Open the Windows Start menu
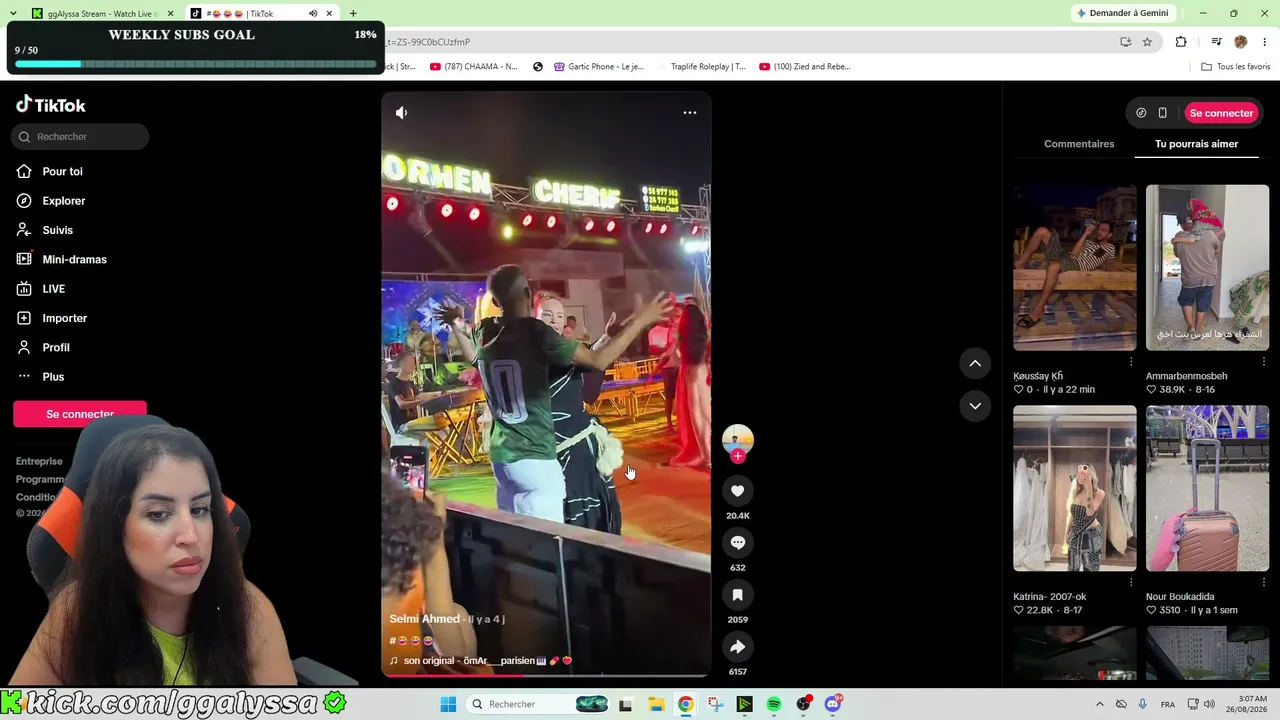 coord(448,704)
